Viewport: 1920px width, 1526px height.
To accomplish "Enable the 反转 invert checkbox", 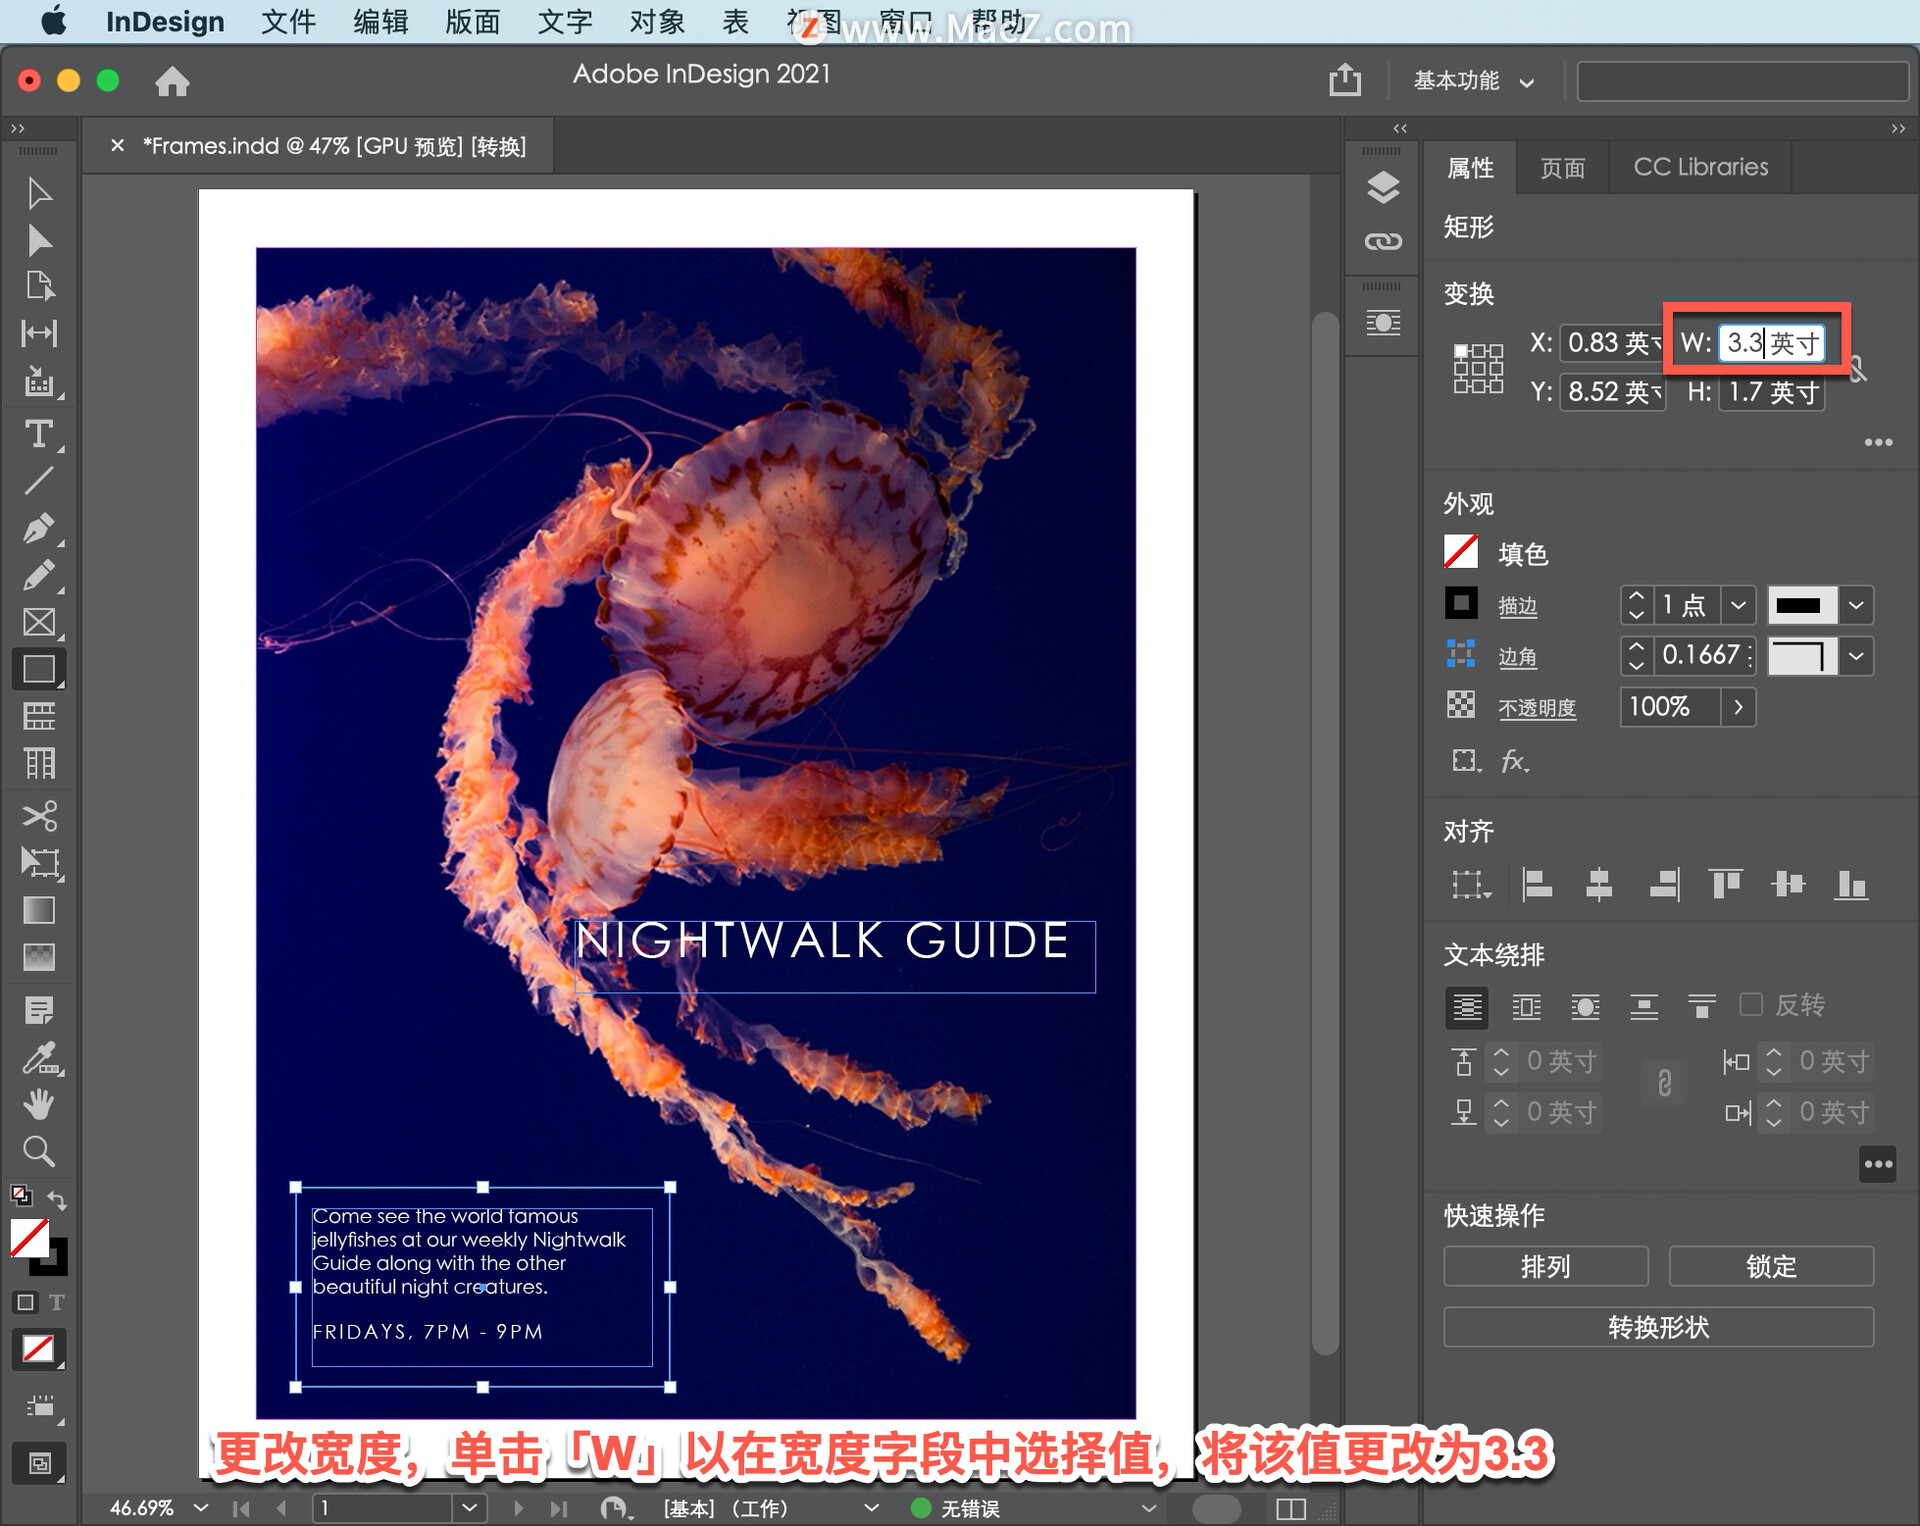I will [1751, 1004].
